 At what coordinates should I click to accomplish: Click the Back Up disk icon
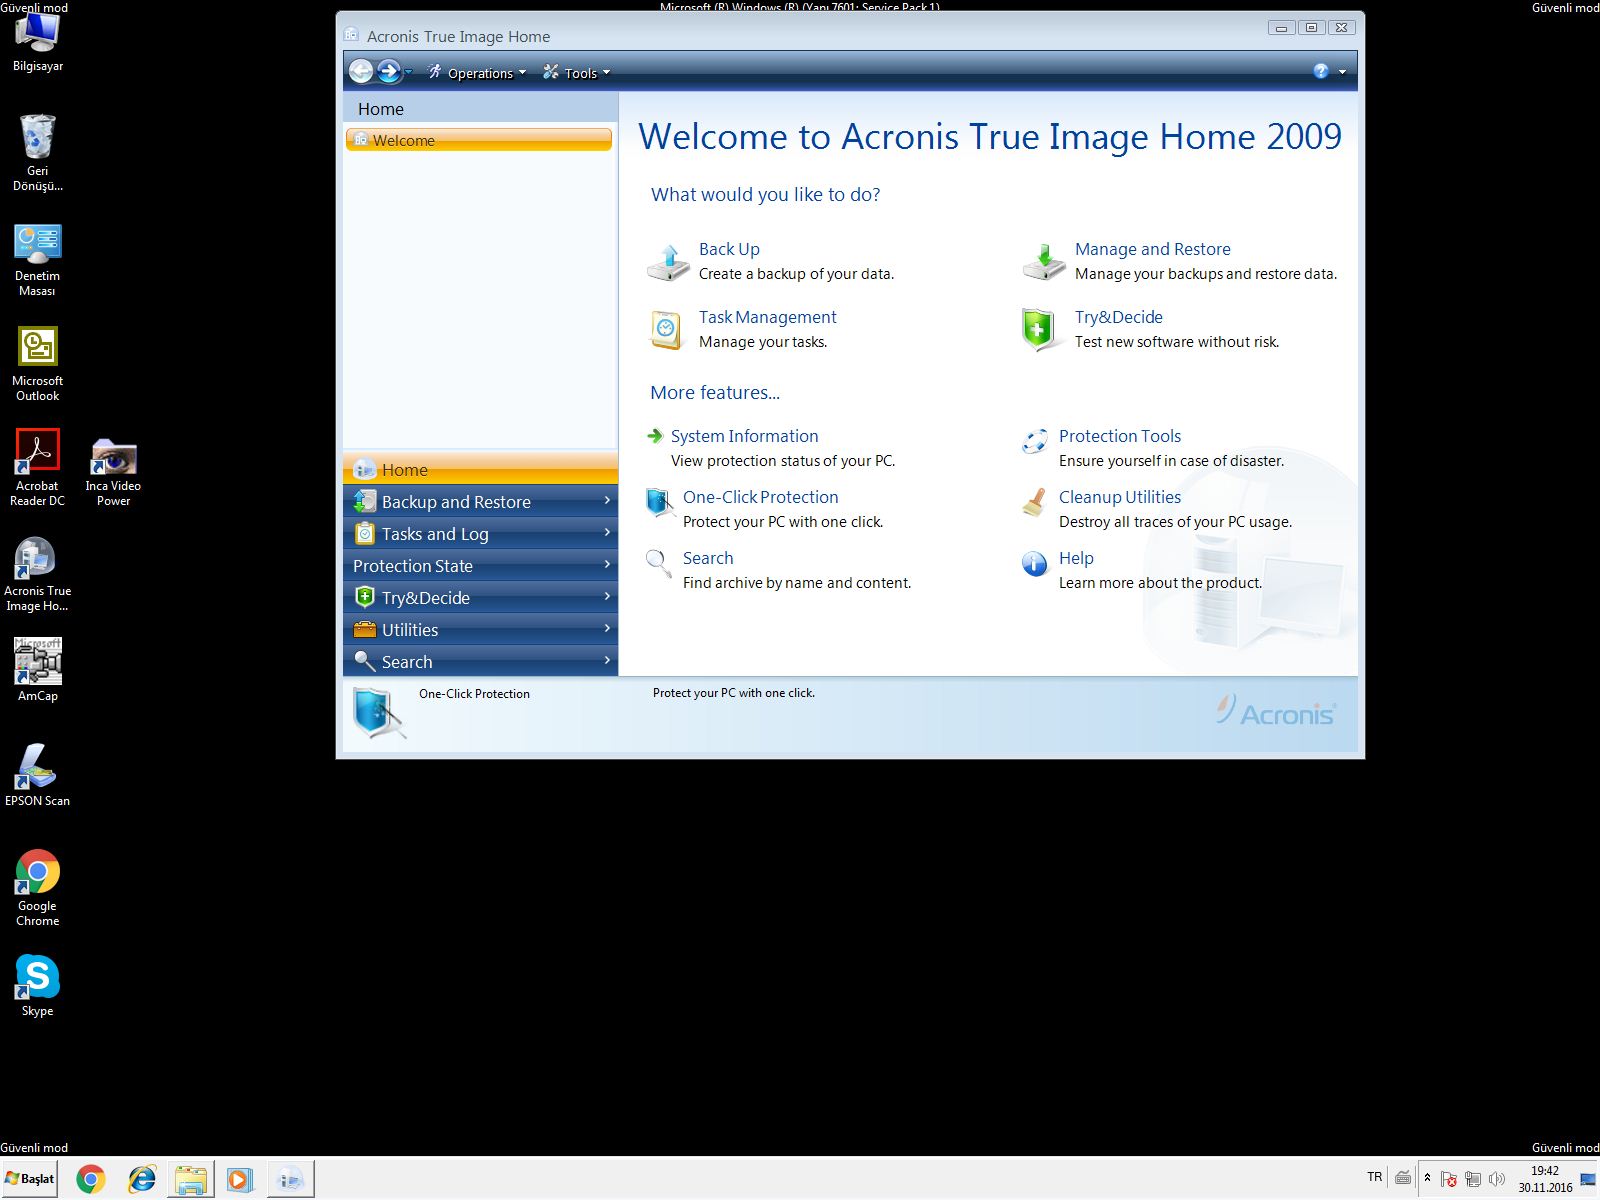pyautogui.click(x=668, y=261)
